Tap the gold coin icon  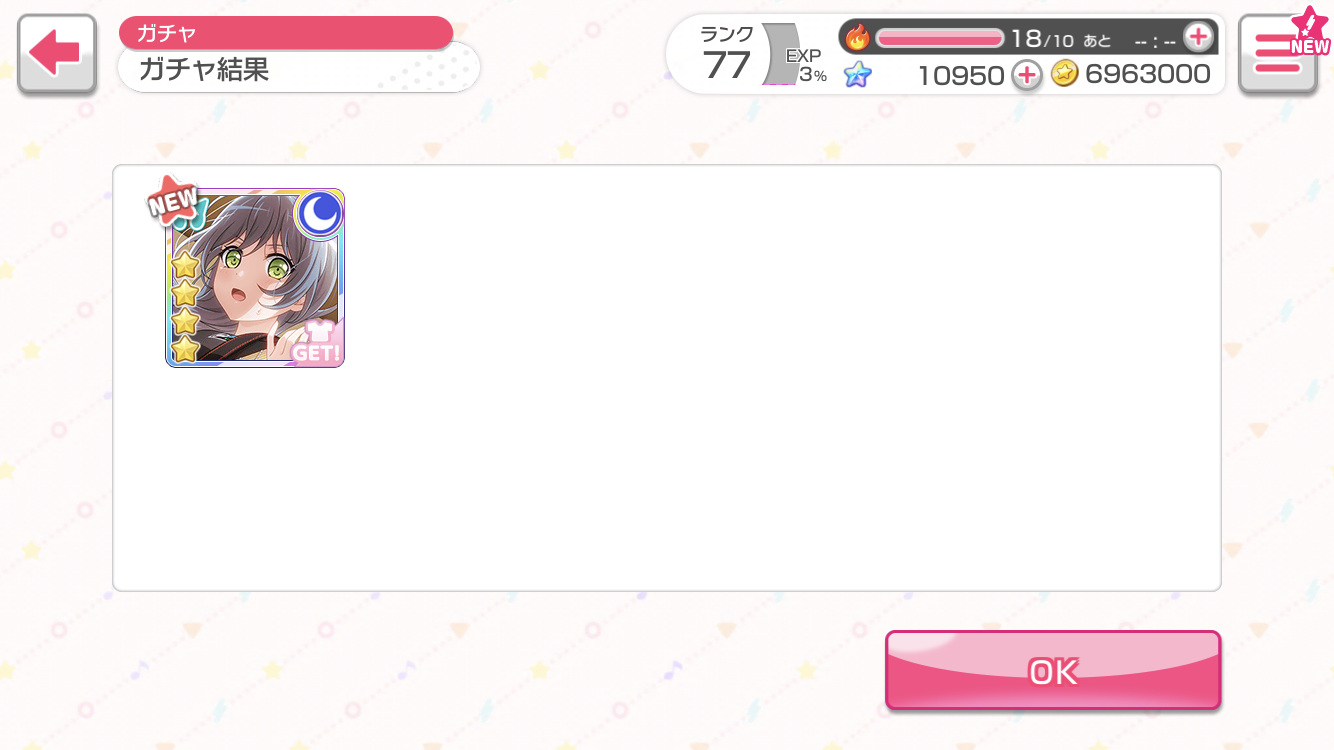[x=1064, y=74]
